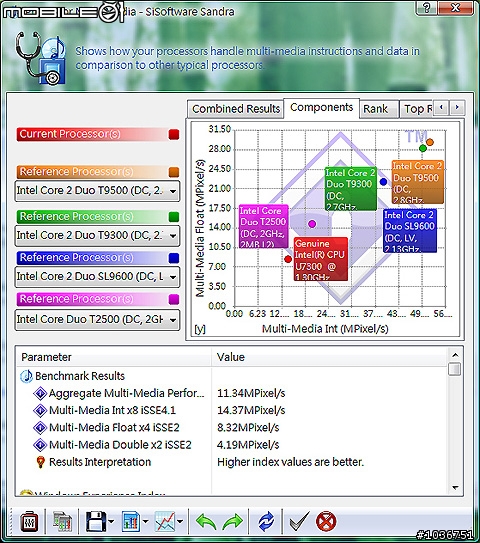Click the Intel Core Duo T2500 chart label

[264, 226]
